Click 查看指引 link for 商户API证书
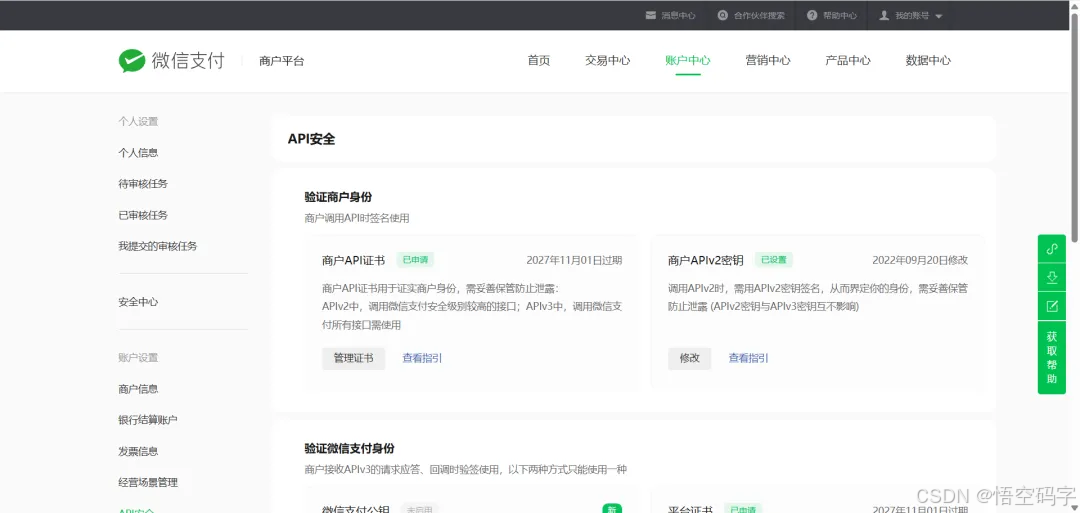 (422, 358)
